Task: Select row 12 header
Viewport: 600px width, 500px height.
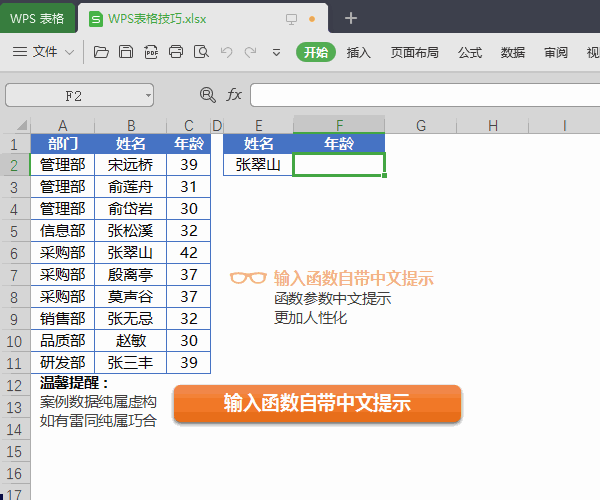Action: click(x=15, y=385)
